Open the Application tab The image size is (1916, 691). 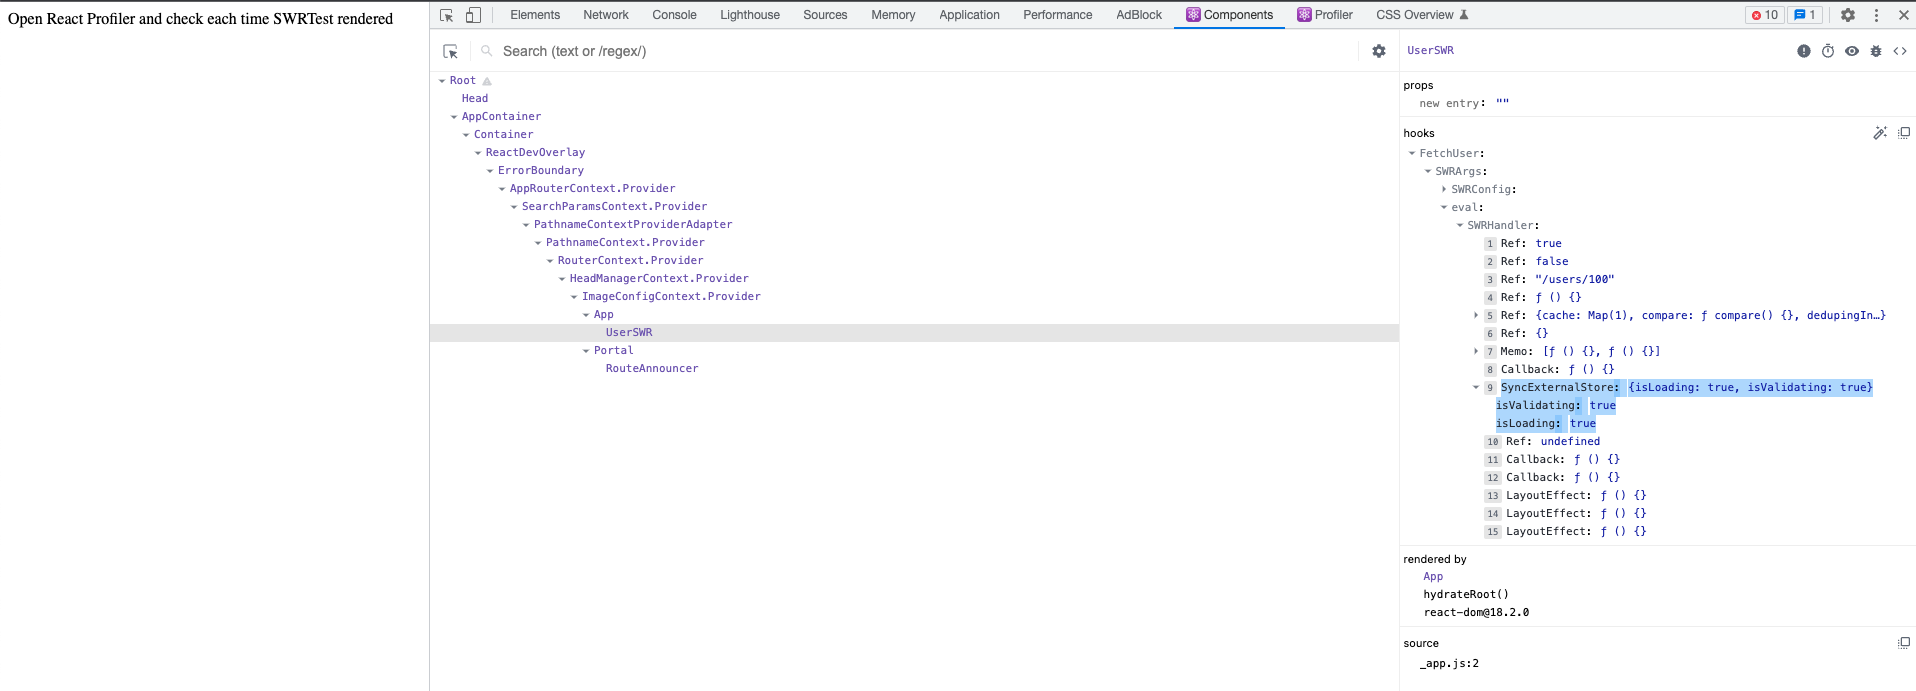(x=969, y=15)
